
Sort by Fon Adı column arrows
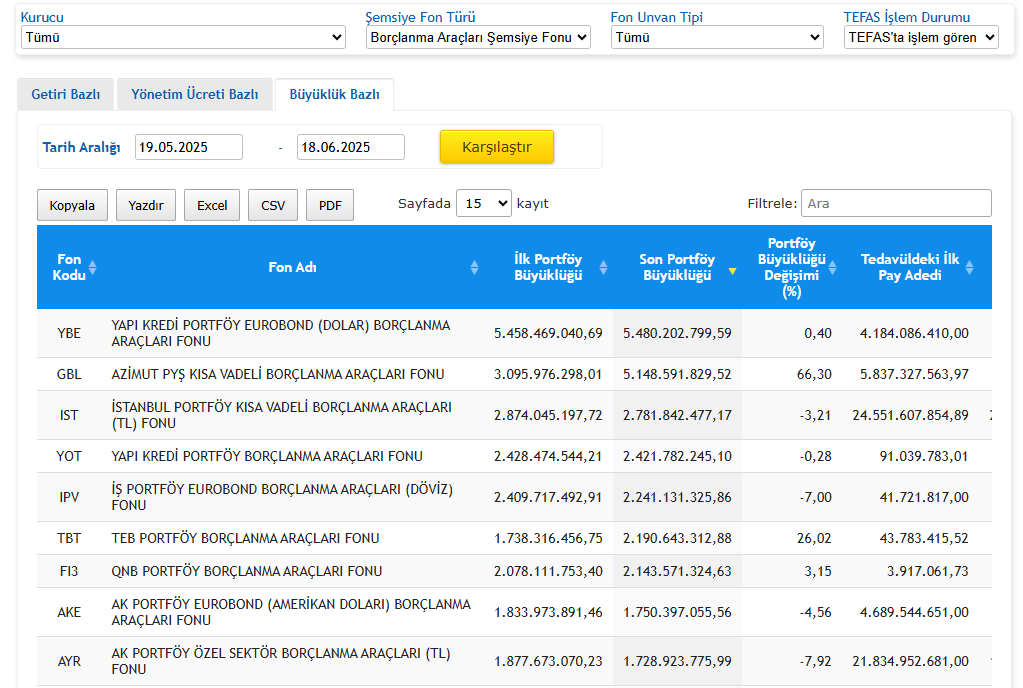474,267
